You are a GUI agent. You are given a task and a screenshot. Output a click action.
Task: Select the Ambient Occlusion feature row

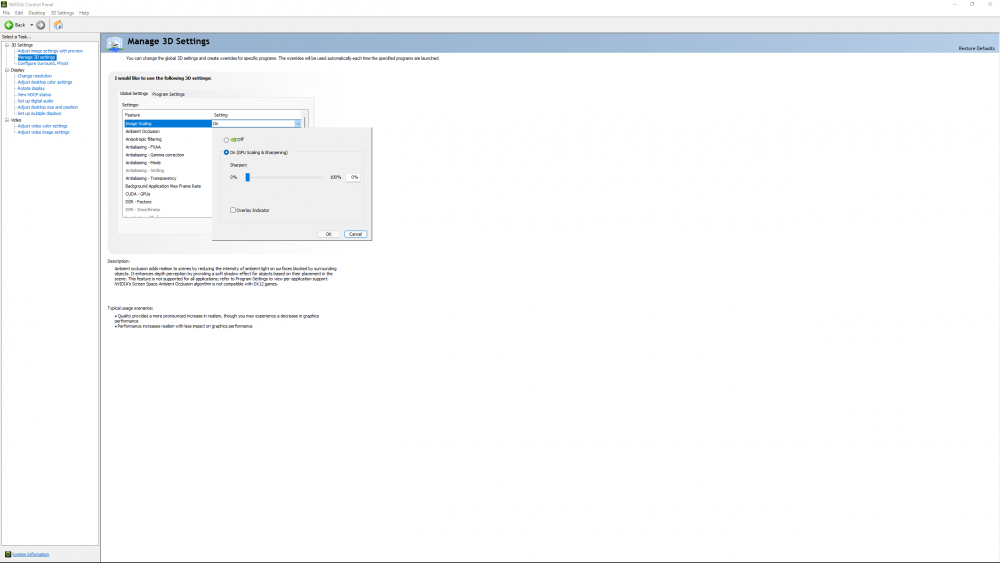[168, 131]
